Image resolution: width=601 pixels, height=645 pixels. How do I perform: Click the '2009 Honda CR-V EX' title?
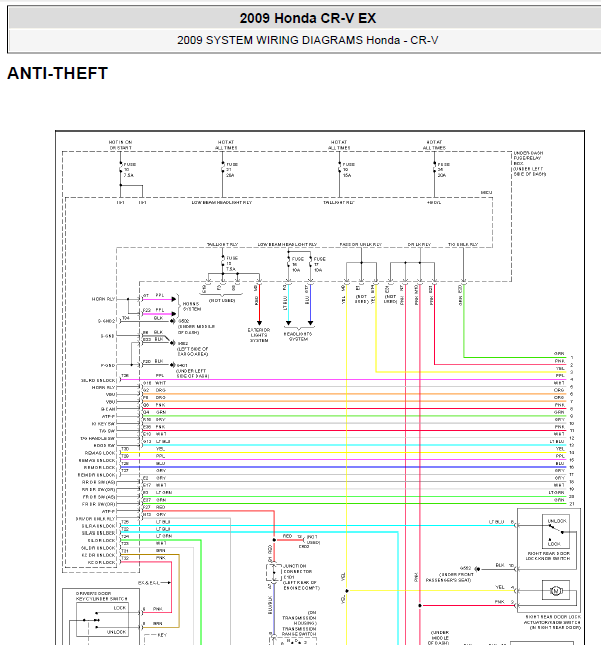[308, 18]
